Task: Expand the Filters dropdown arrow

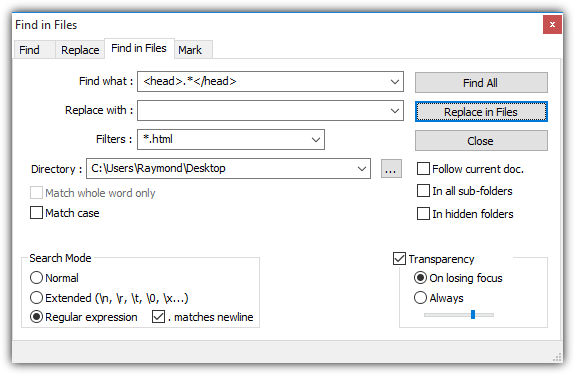Action: tap(316, 140)
